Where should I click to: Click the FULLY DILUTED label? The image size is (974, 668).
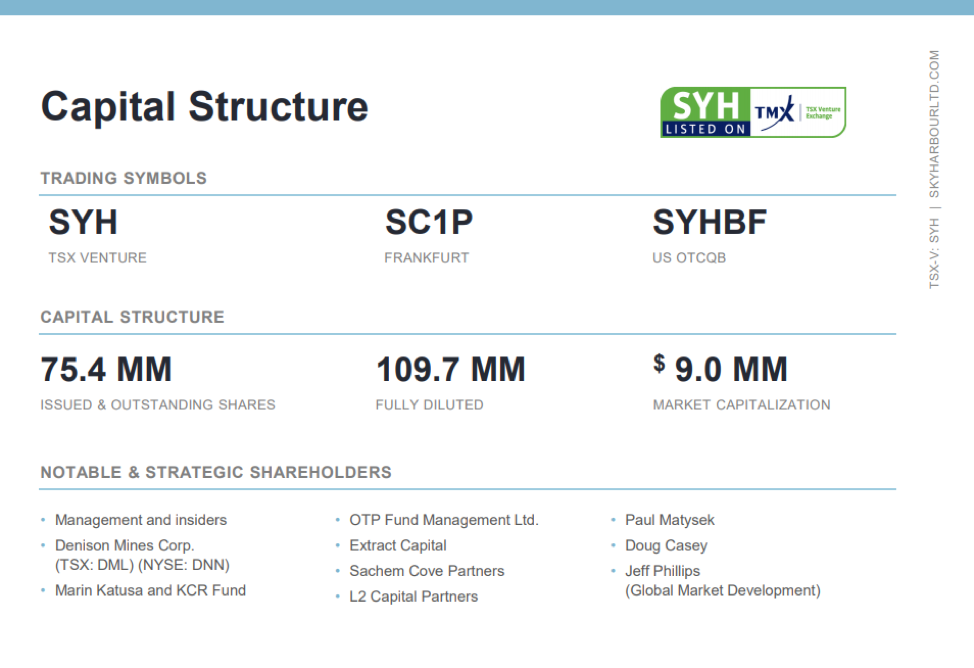(x=429, y=405)
